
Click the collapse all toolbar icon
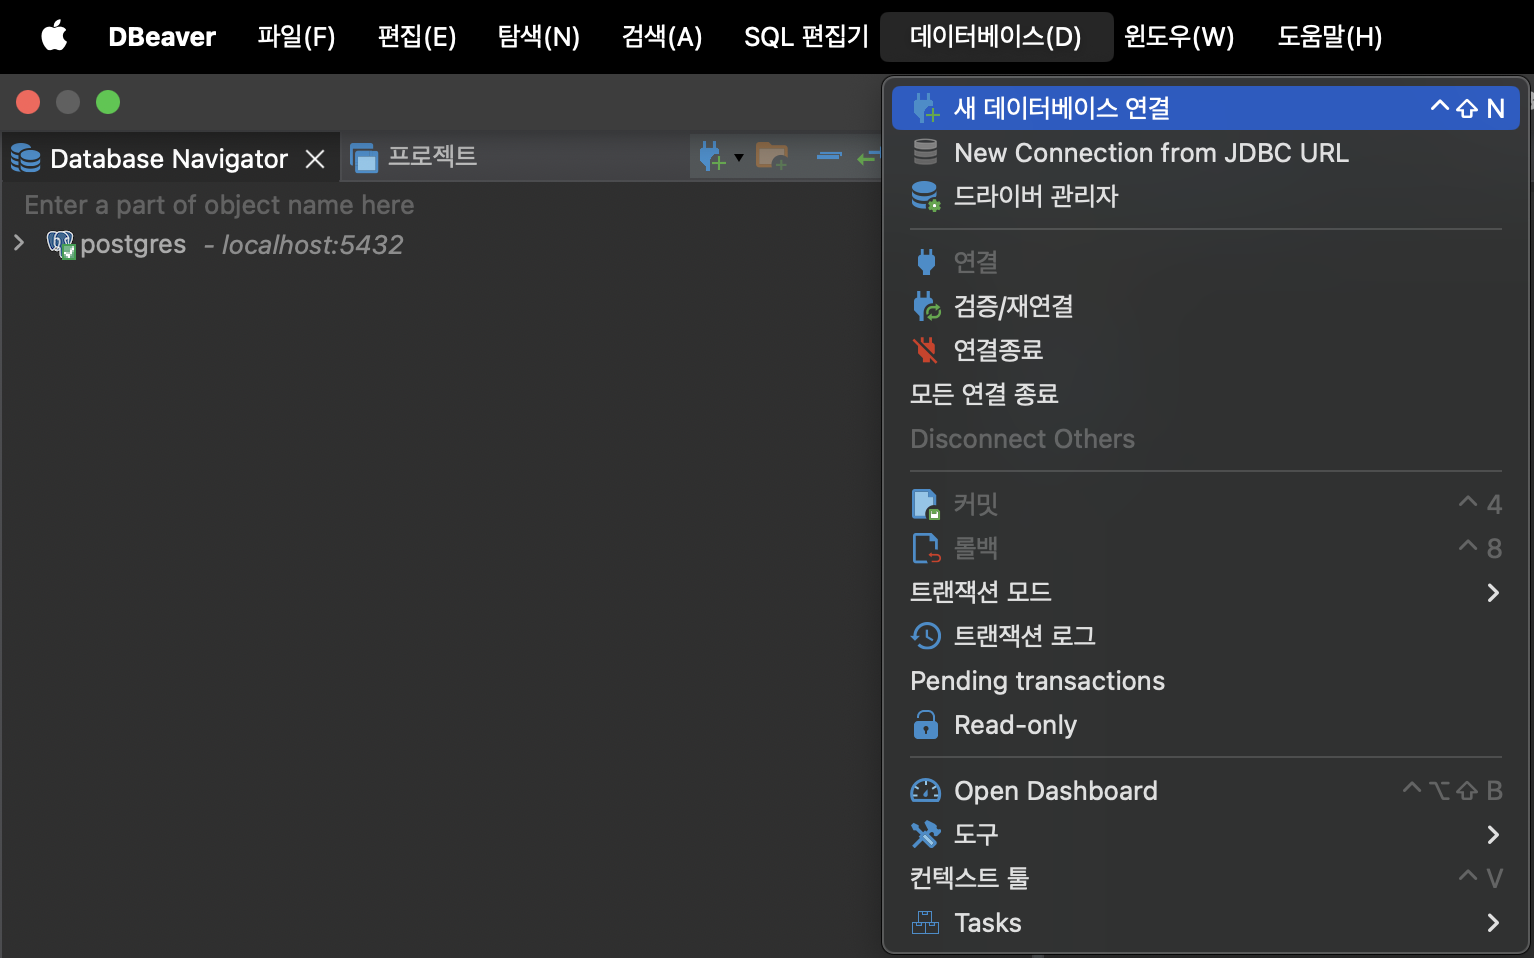(829, 156)
